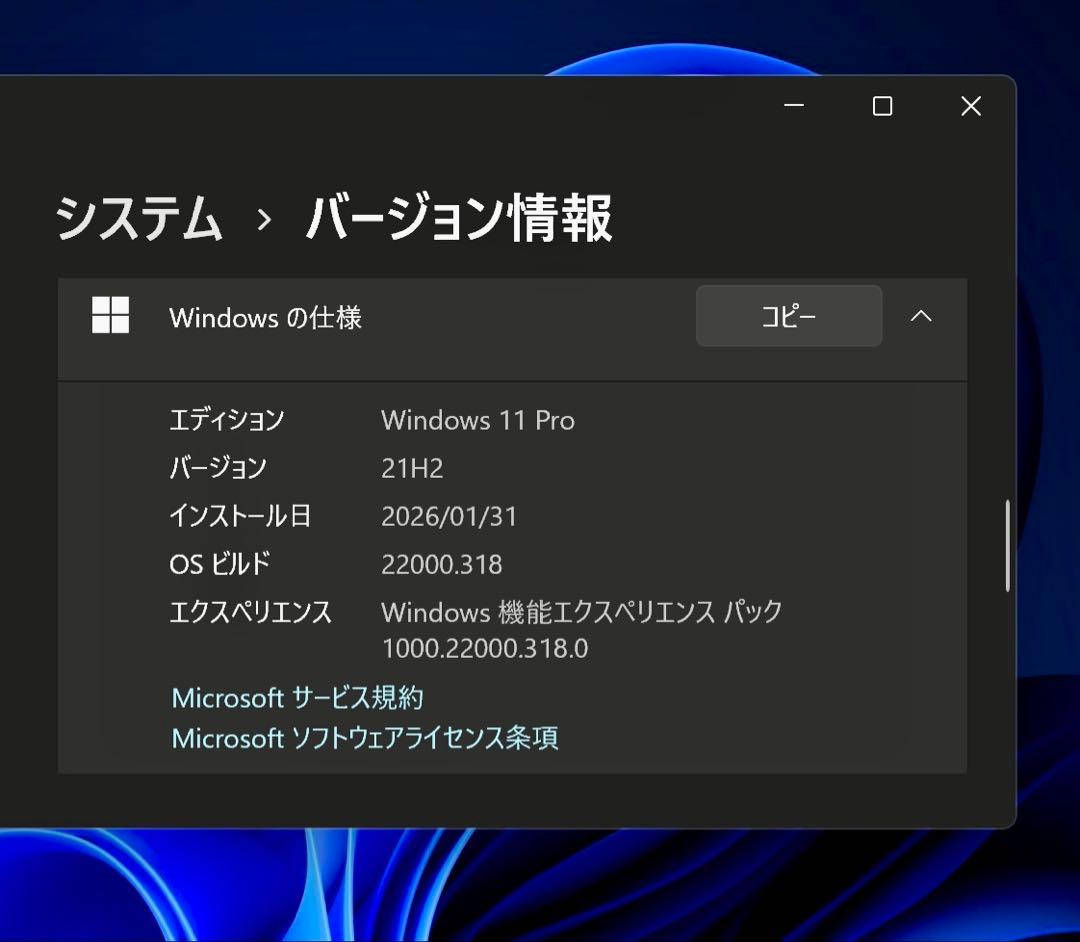Maximize the settings window

pos(882,106)
